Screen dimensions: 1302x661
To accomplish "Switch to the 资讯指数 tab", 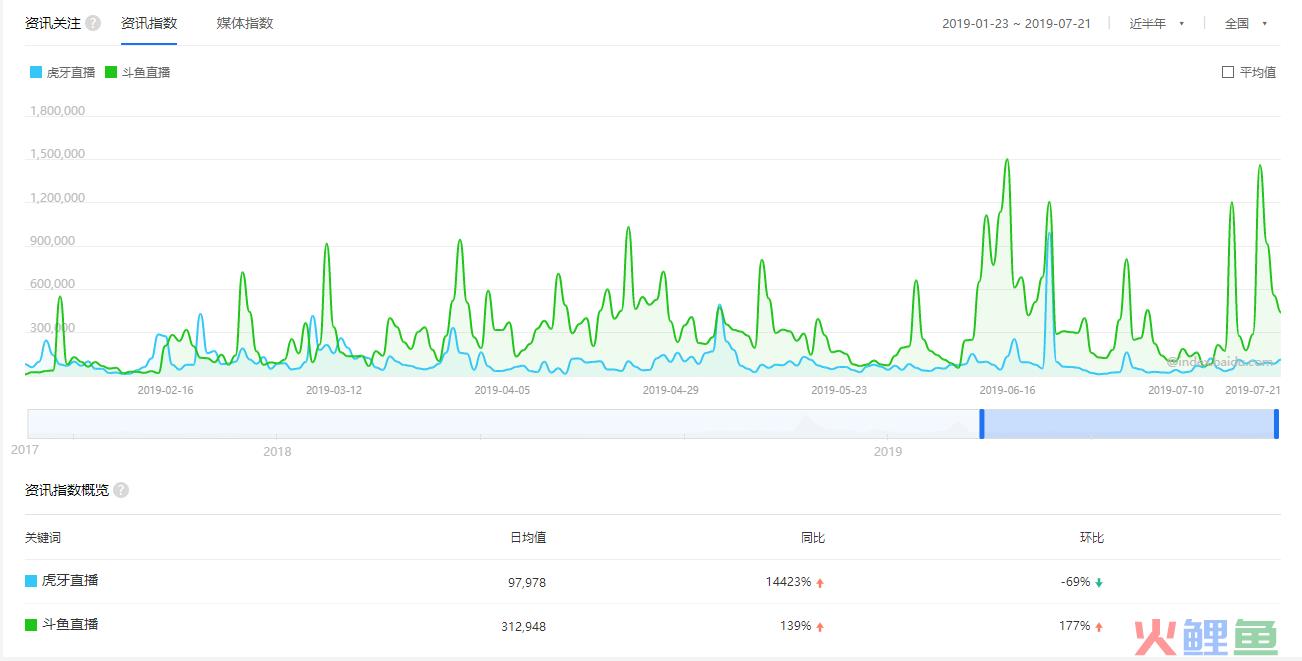I will click(x=149, y=23).
